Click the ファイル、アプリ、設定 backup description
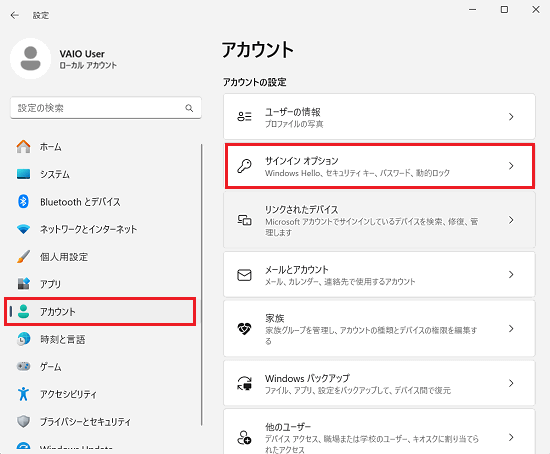The width and height of the screenshot is (550, 454). pos(357,390)
